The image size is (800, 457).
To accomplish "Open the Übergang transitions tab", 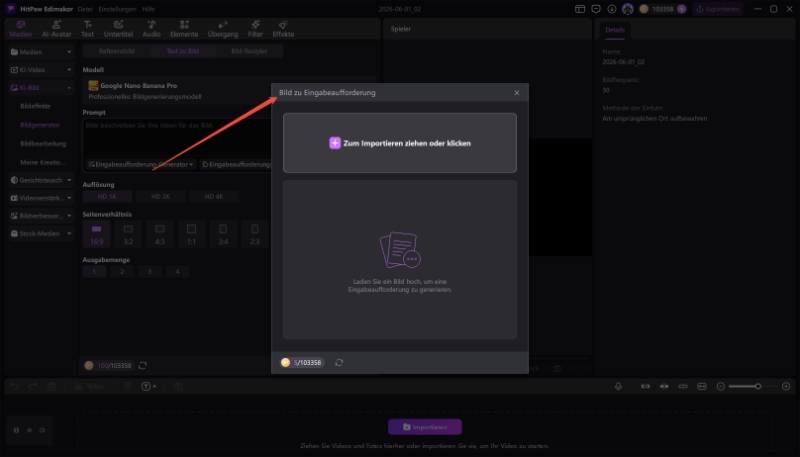I will pyautogui.click(x=223, y=29).
